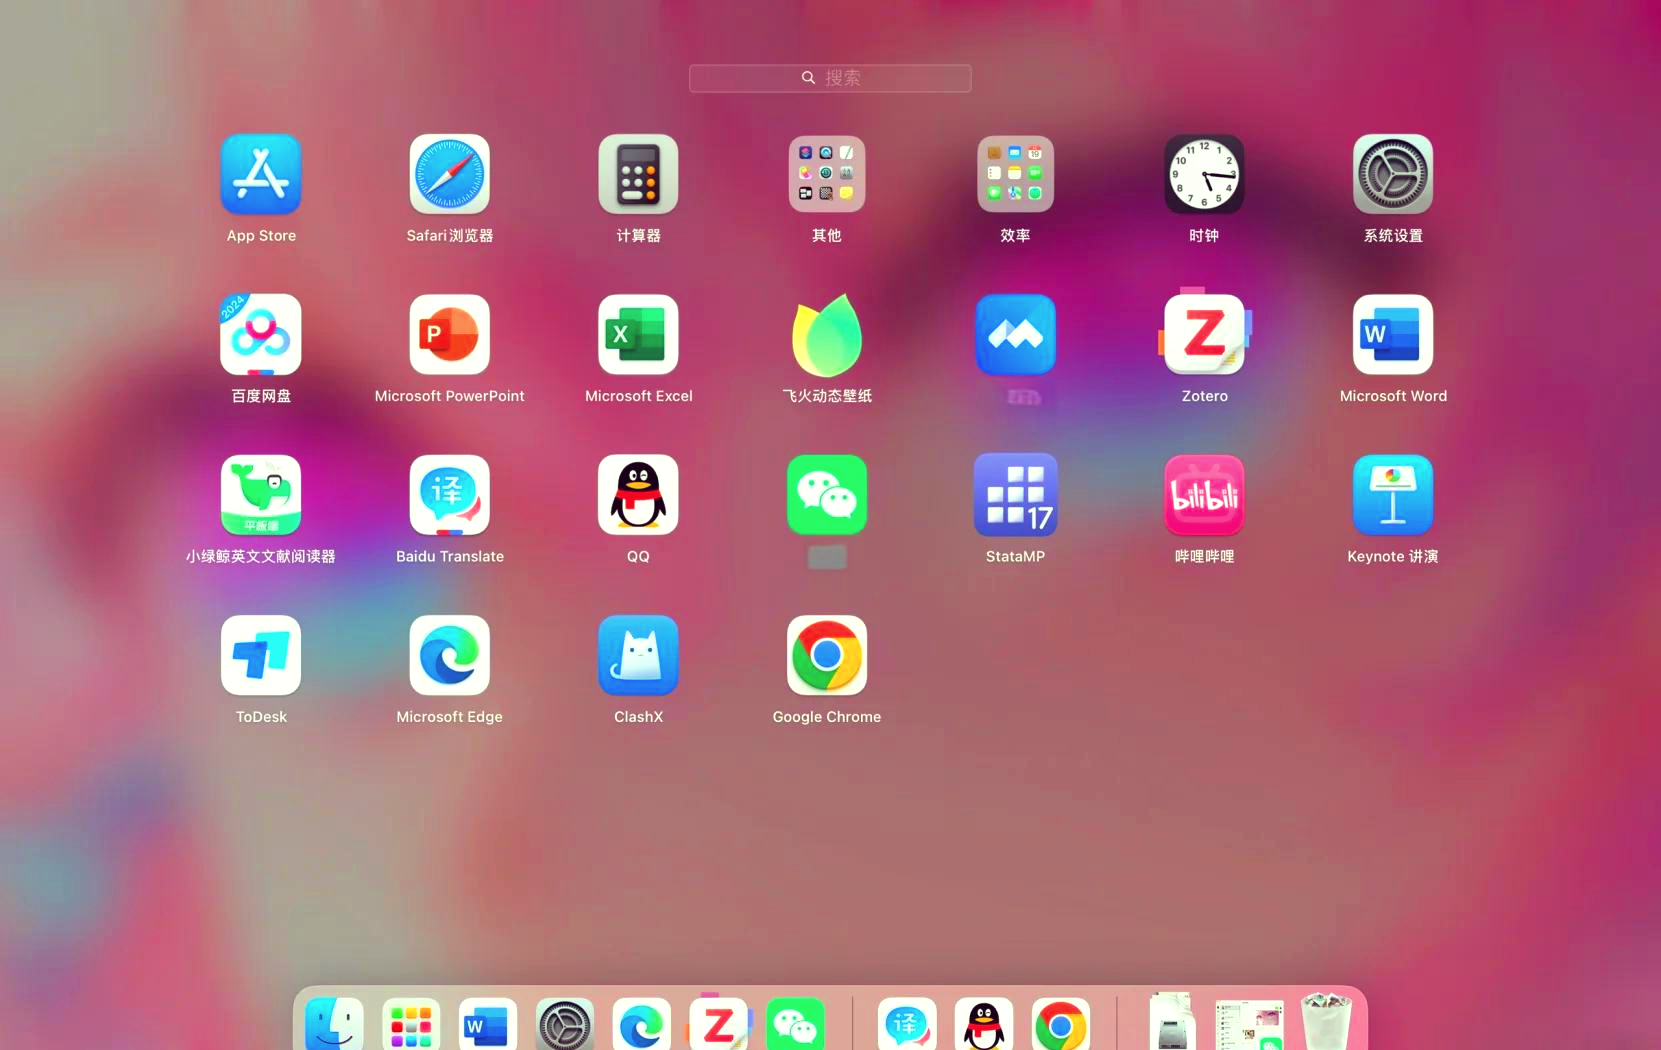This screenshot has height=1050, width=1661.
Task: Open the blue app icon beside 飞火动态壁纸
Action: (1015, 335)
